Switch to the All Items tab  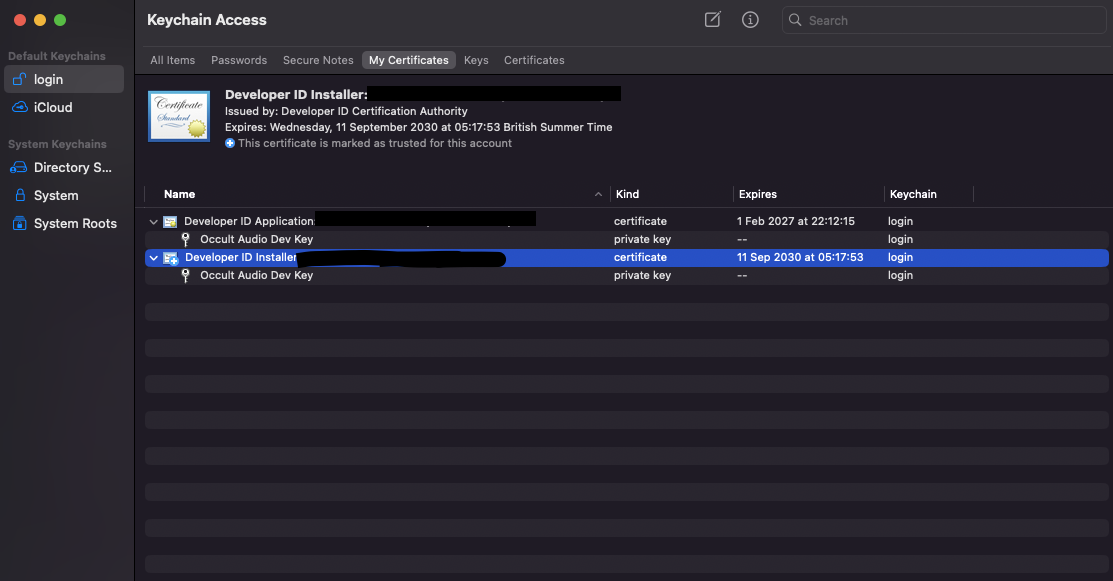(172, 60)
